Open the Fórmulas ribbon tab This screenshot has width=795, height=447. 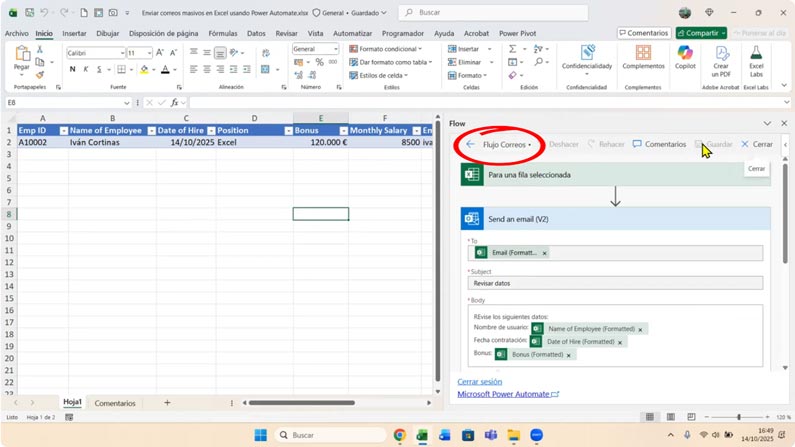click(222, 33)
